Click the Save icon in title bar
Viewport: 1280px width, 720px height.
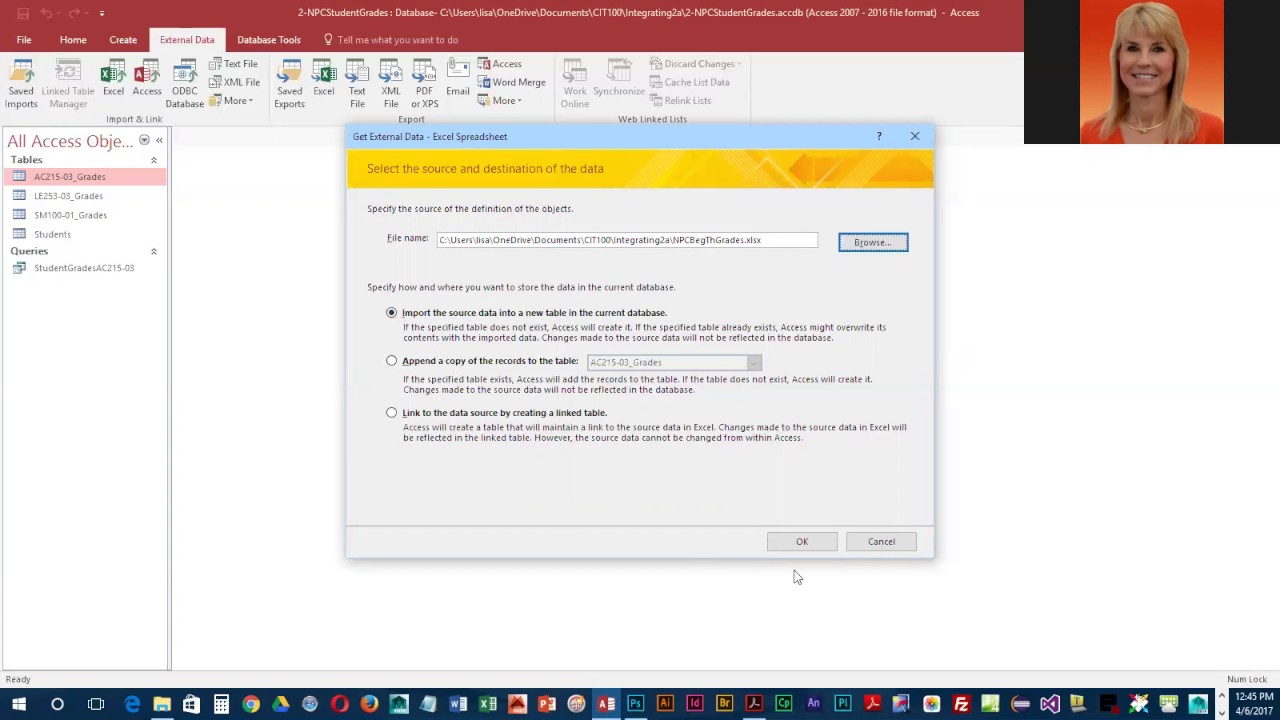(23, 13)
